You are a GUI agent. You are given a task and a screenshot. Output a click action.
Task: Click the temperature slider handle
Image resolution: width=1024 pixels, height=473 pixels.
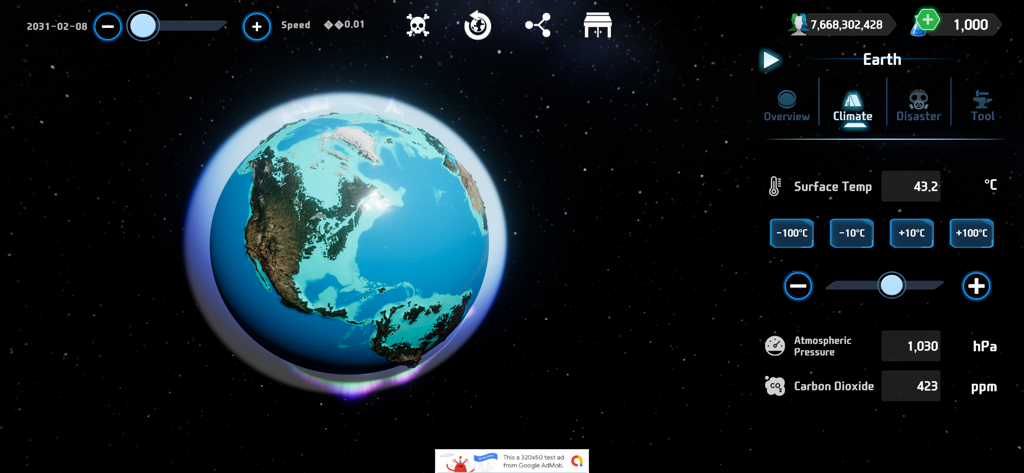(x=892, y=285)
